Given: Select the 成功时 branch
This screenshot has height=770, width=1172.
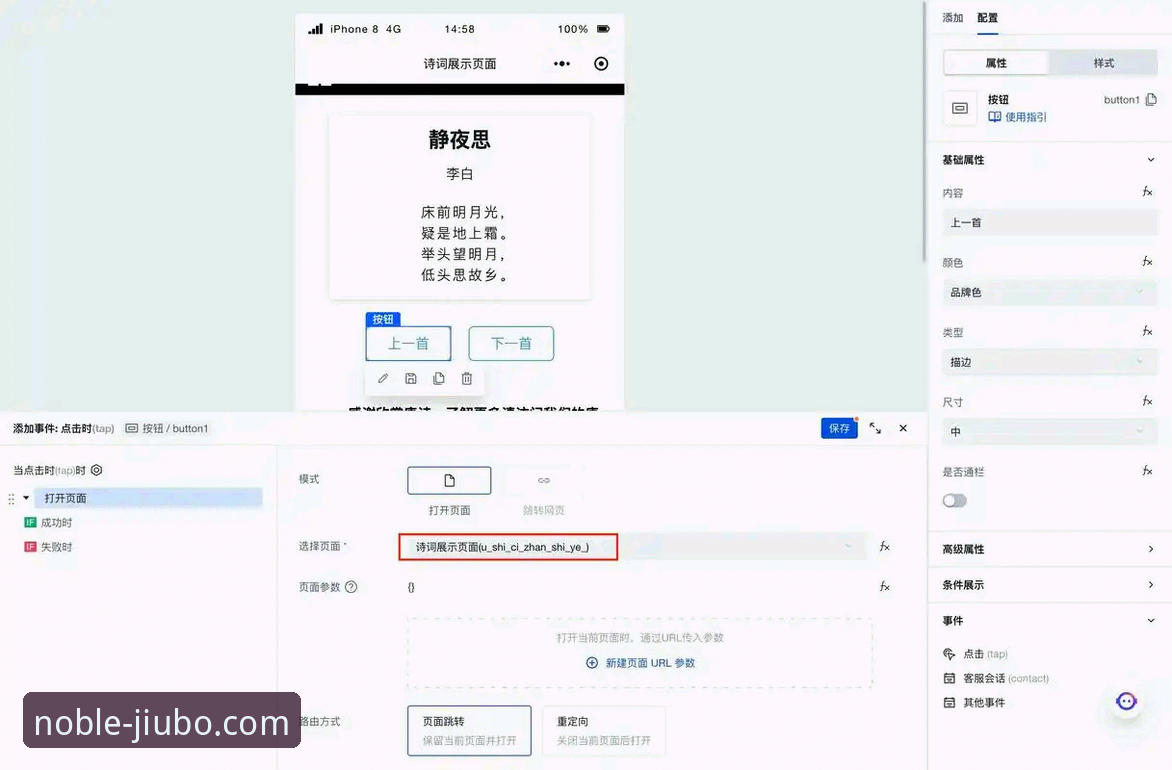Looking at the screenshot, I should (x=49, y=523).
